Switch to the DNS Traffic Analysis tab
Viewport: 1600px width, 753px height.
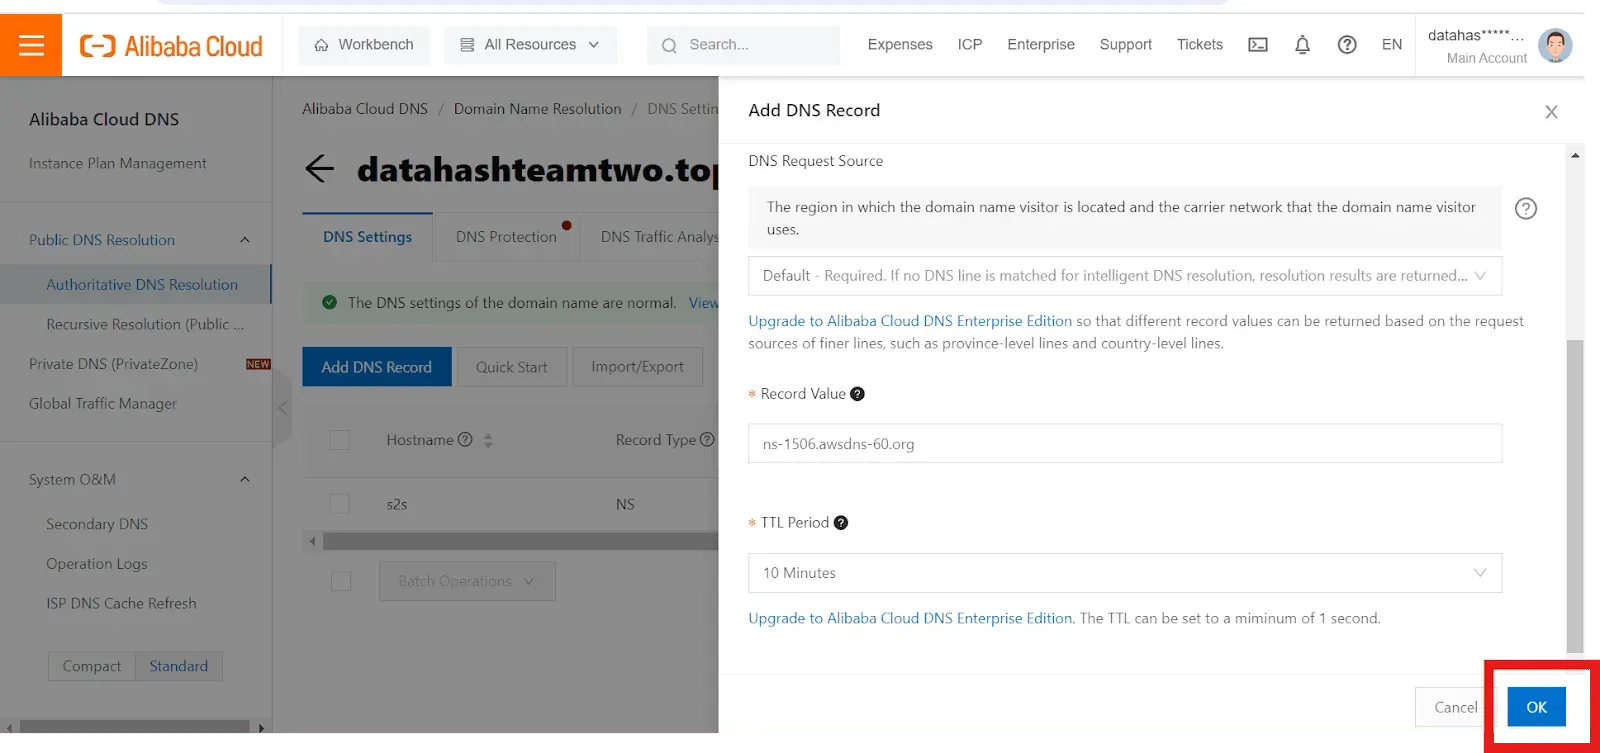(659, 237)
